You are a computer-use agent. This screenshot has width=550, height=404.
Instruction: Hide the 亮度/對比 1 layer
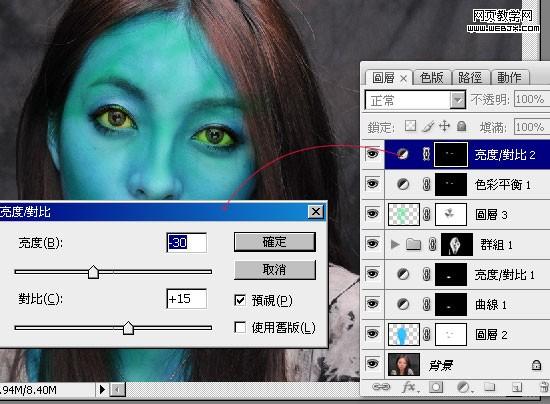(x=373, y=274)
